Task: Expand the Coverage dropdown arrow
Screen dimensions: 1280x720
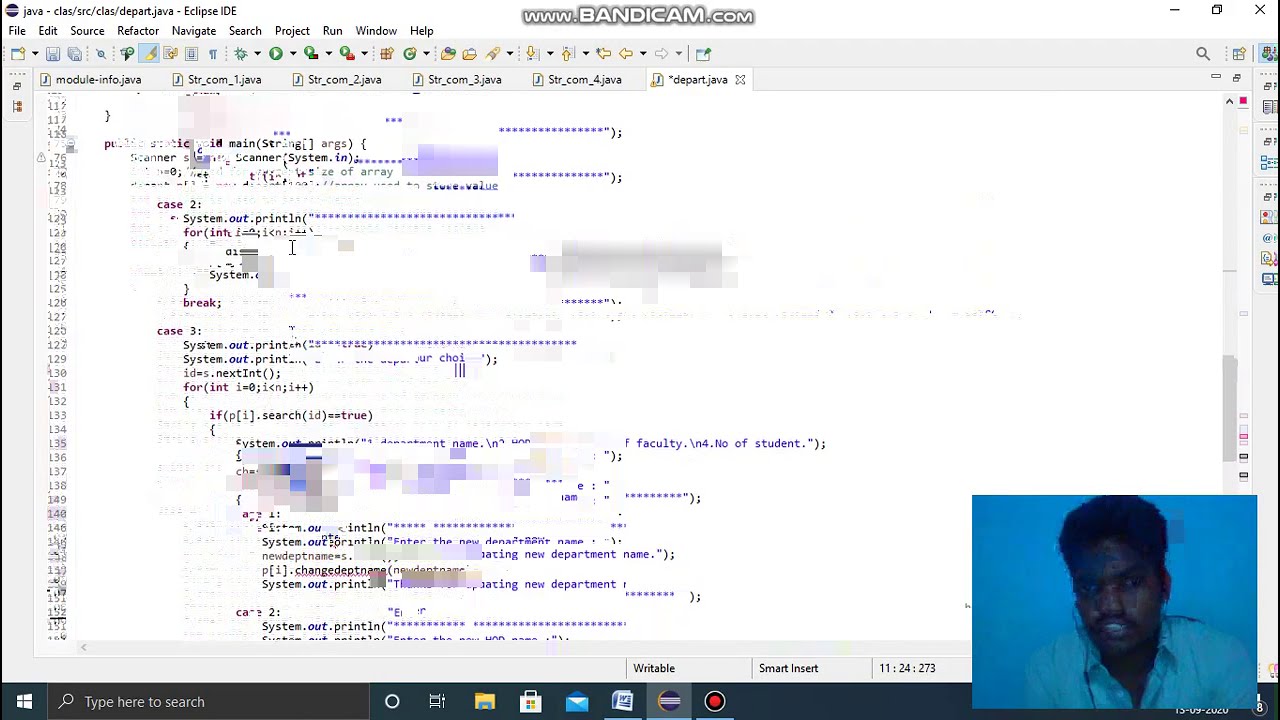Action: click(328, 53)
